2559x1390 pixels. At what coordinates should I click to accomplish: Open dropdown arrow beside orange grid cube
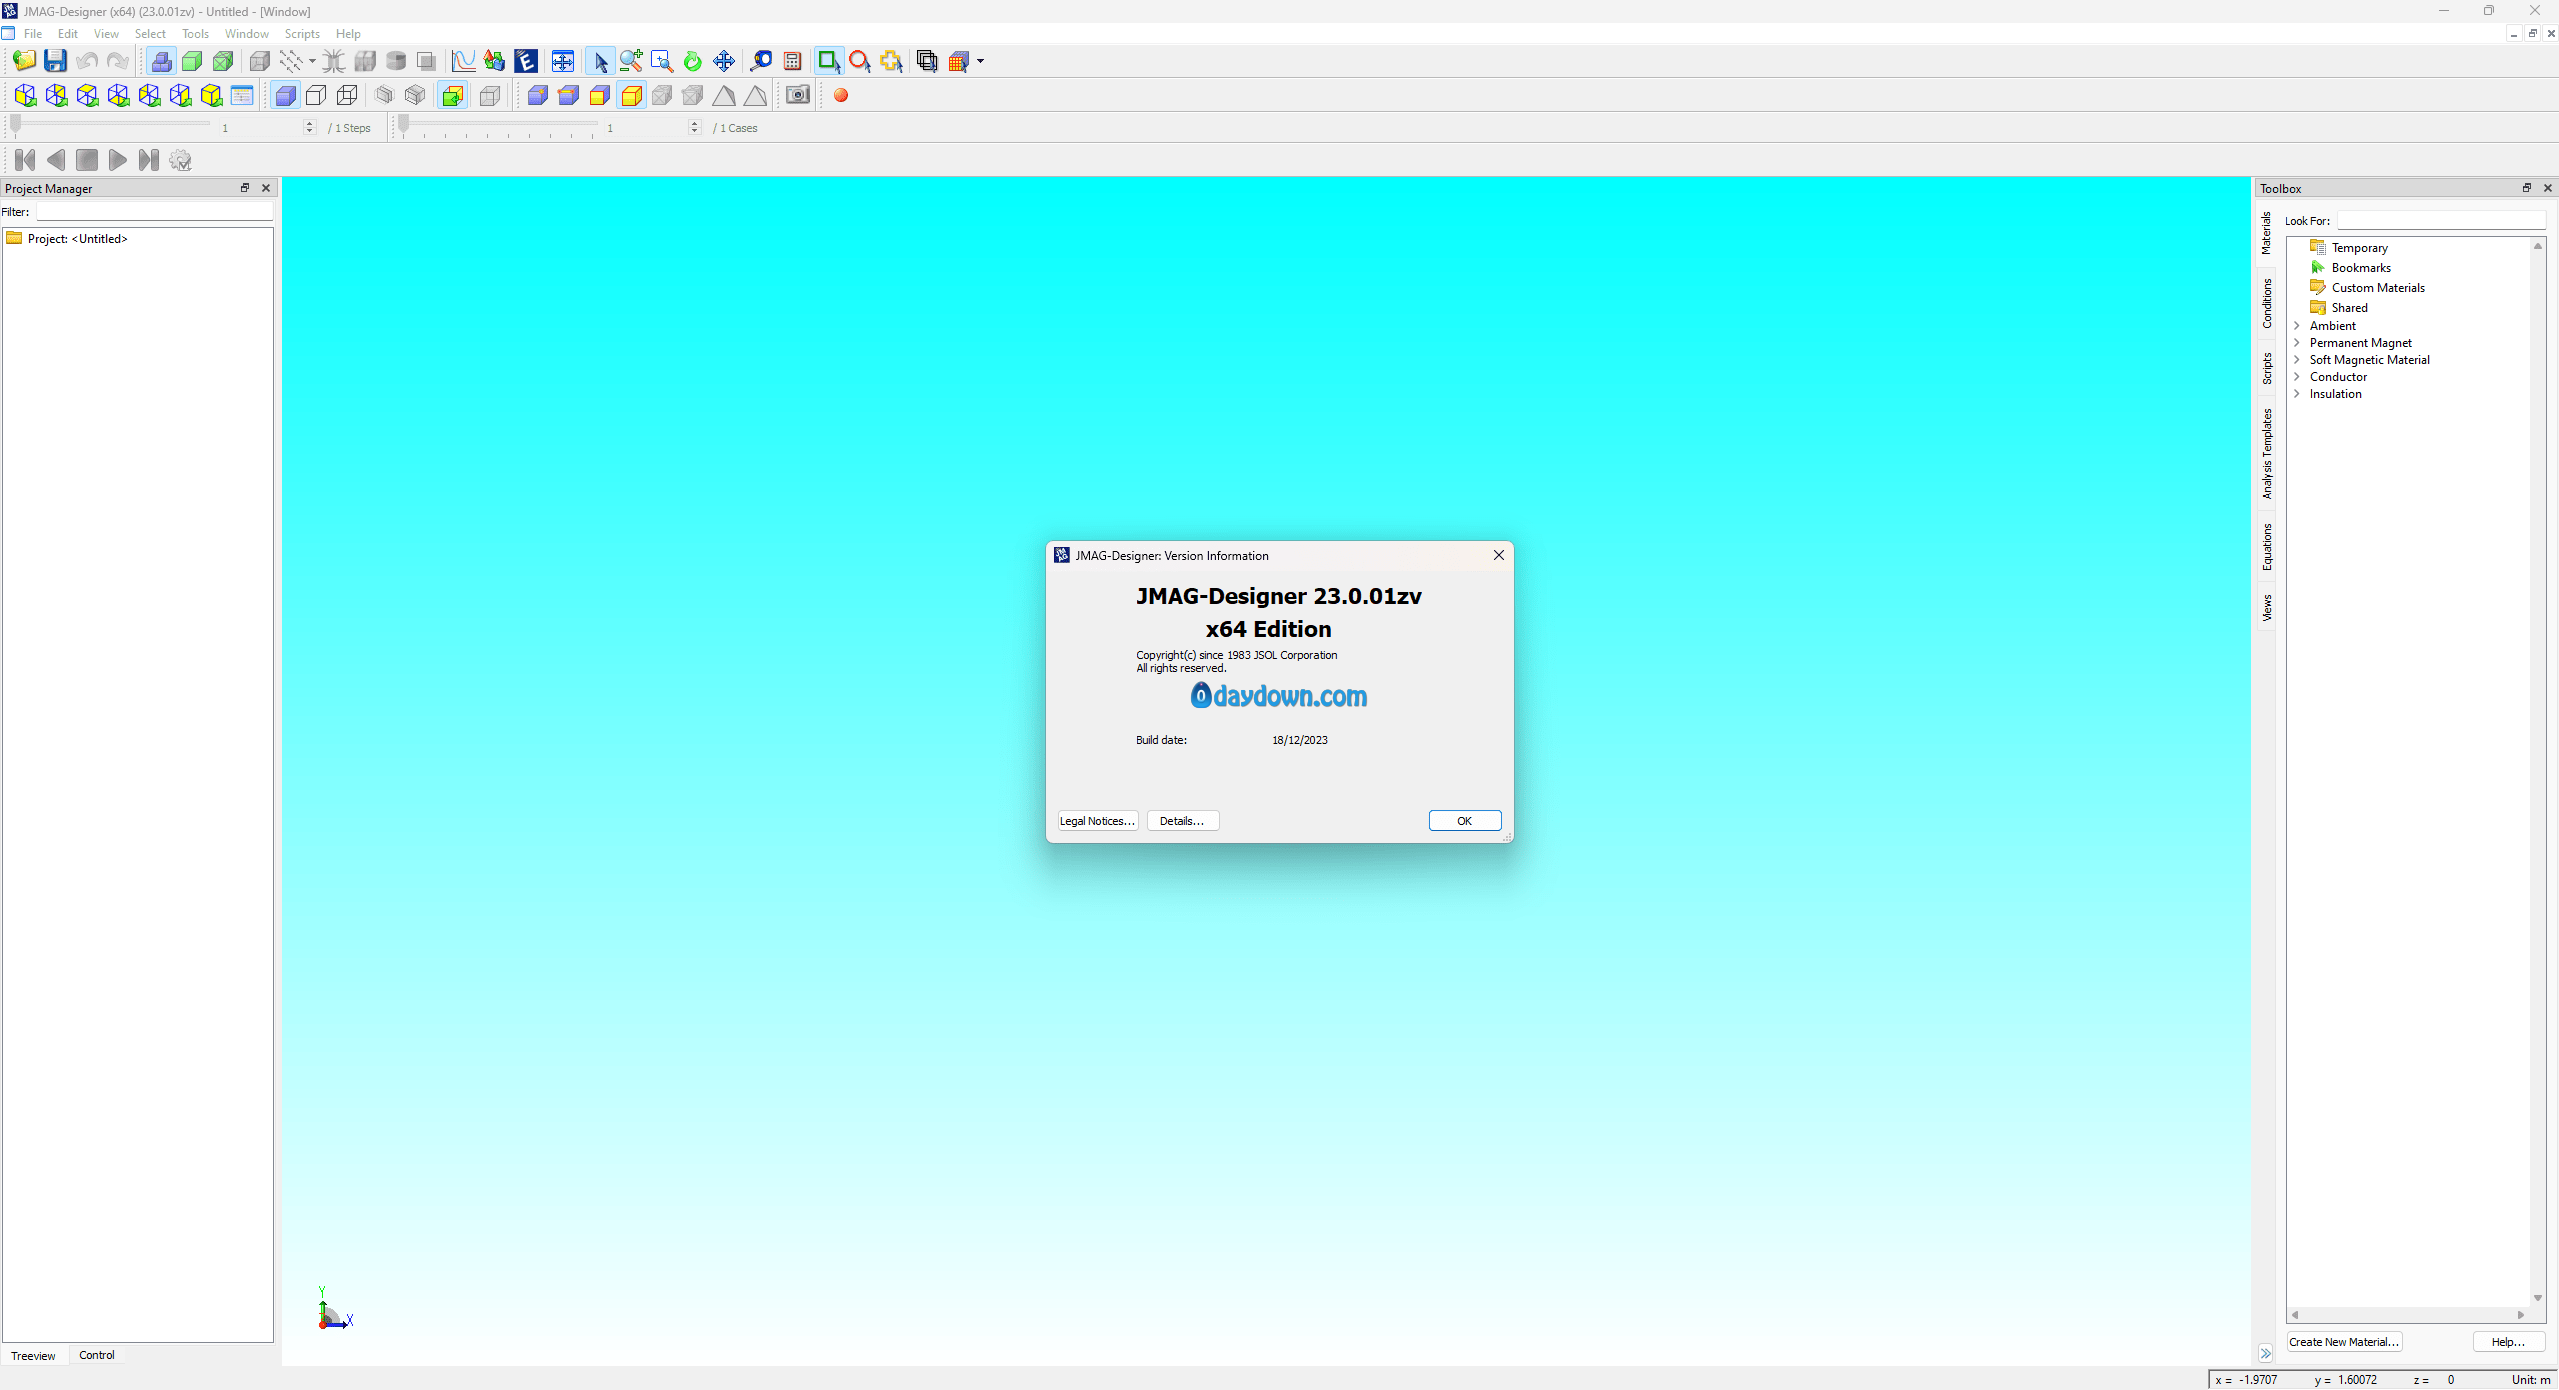980,61
